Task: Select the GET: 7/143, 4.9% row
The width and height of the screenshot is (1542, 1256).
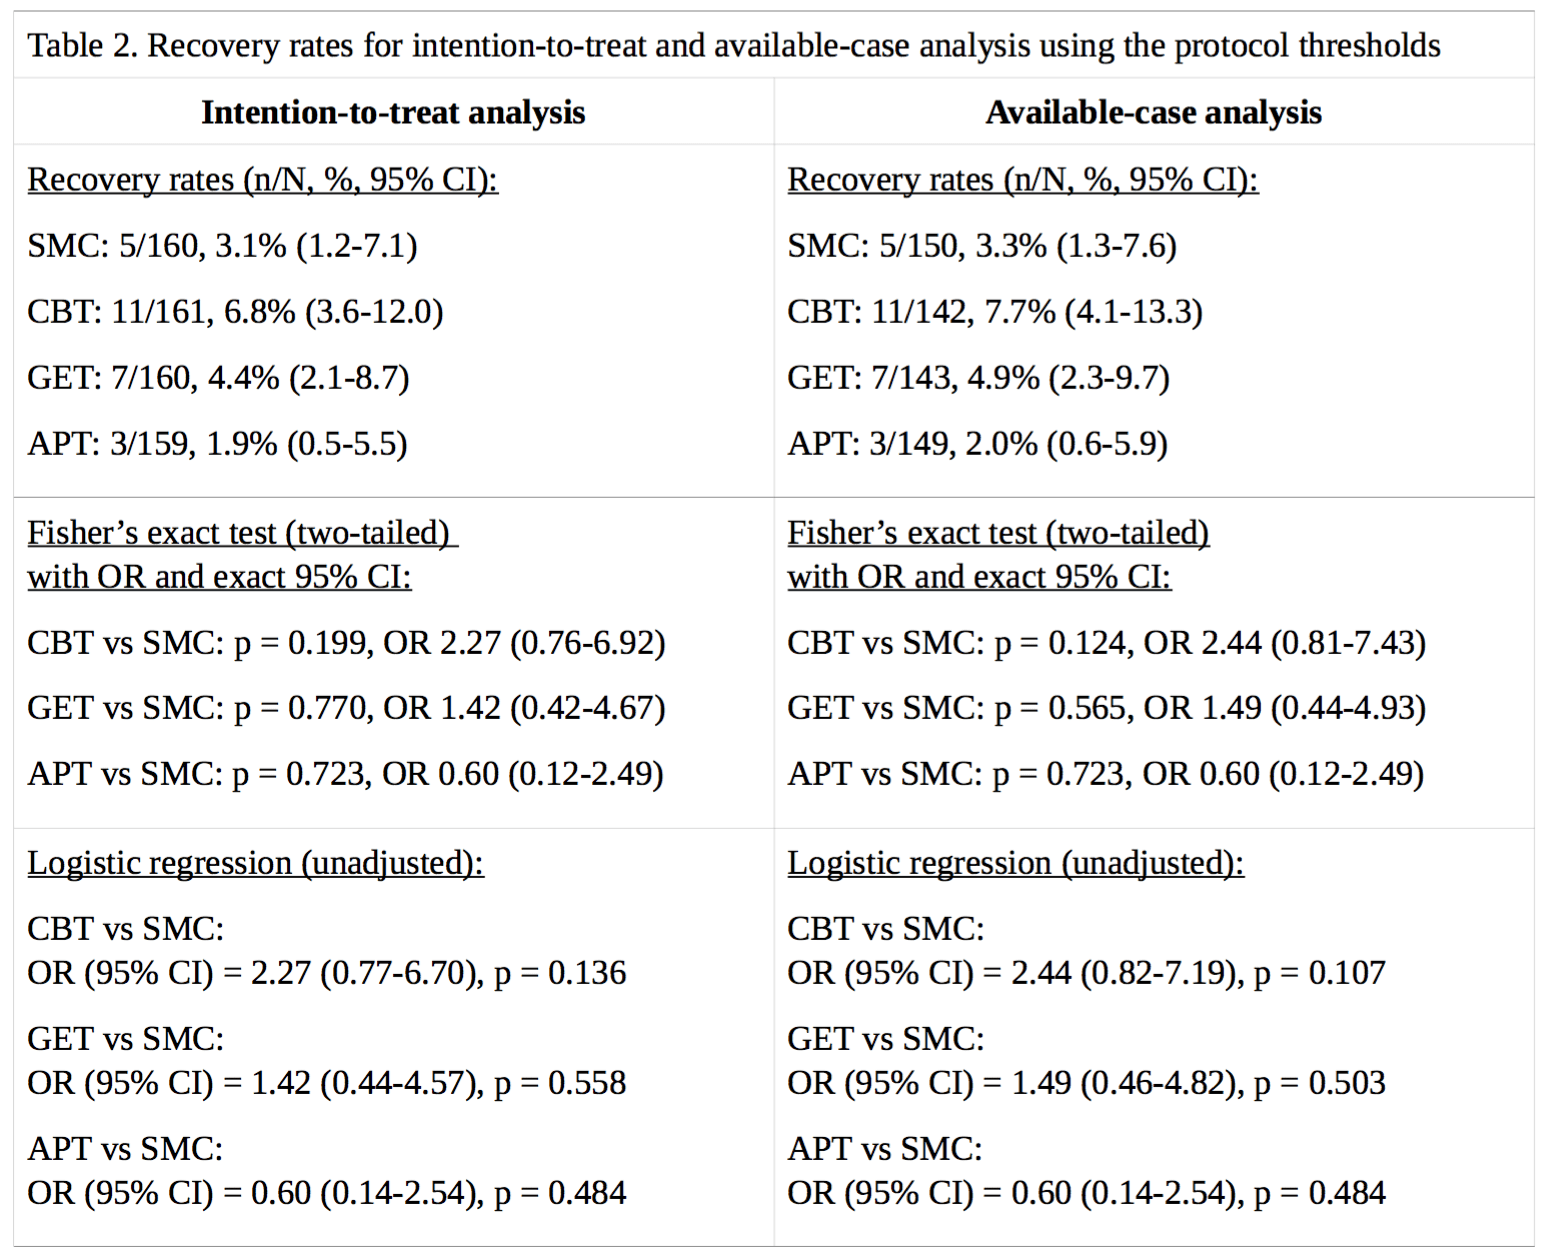Action: point(978,377)
